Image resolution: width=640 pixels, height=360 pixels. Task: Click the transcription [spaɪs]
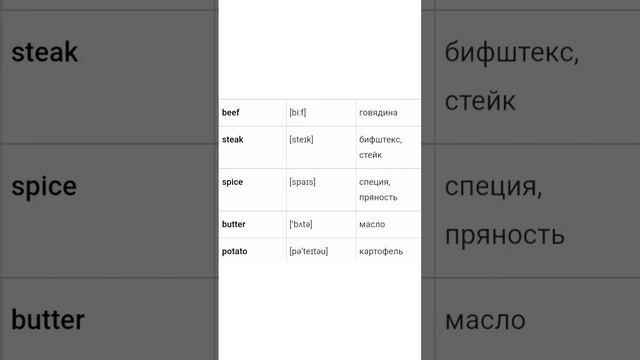tap(302, 182)
